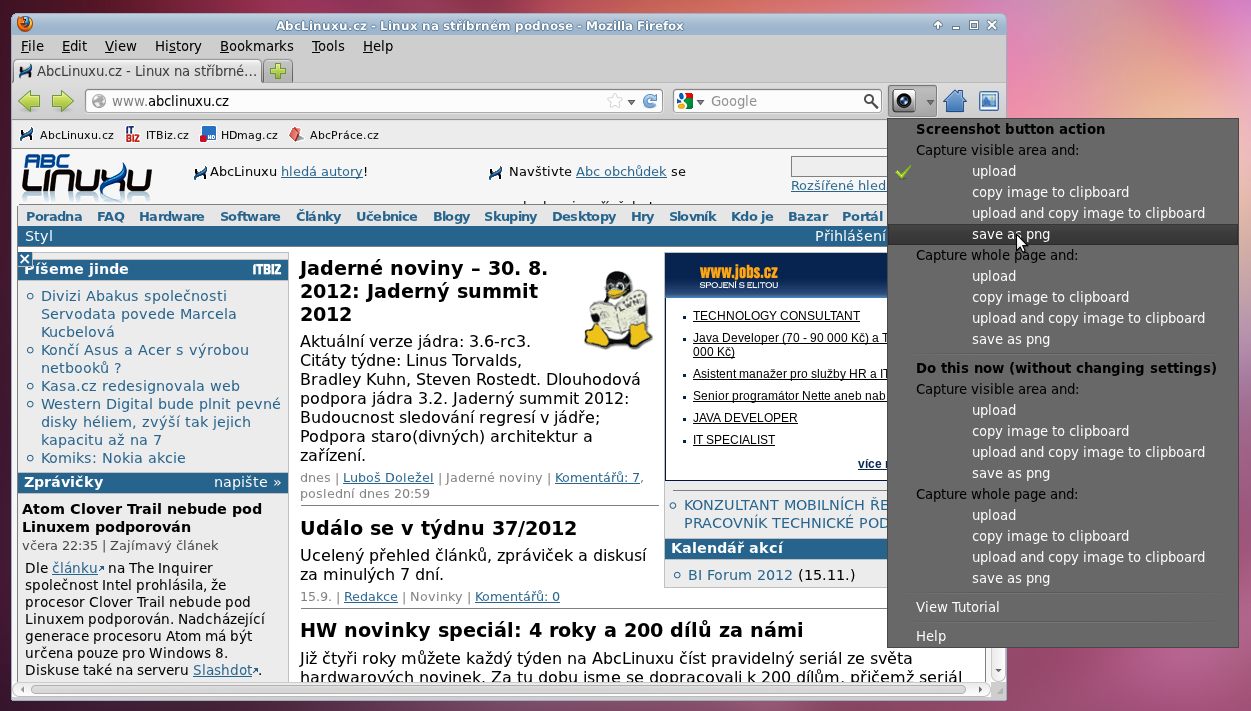Image resolution: width=1251 pixels, height=711 pixels.
Task: Reload the page with the refresh icon
Action: (x=650, y=101)
